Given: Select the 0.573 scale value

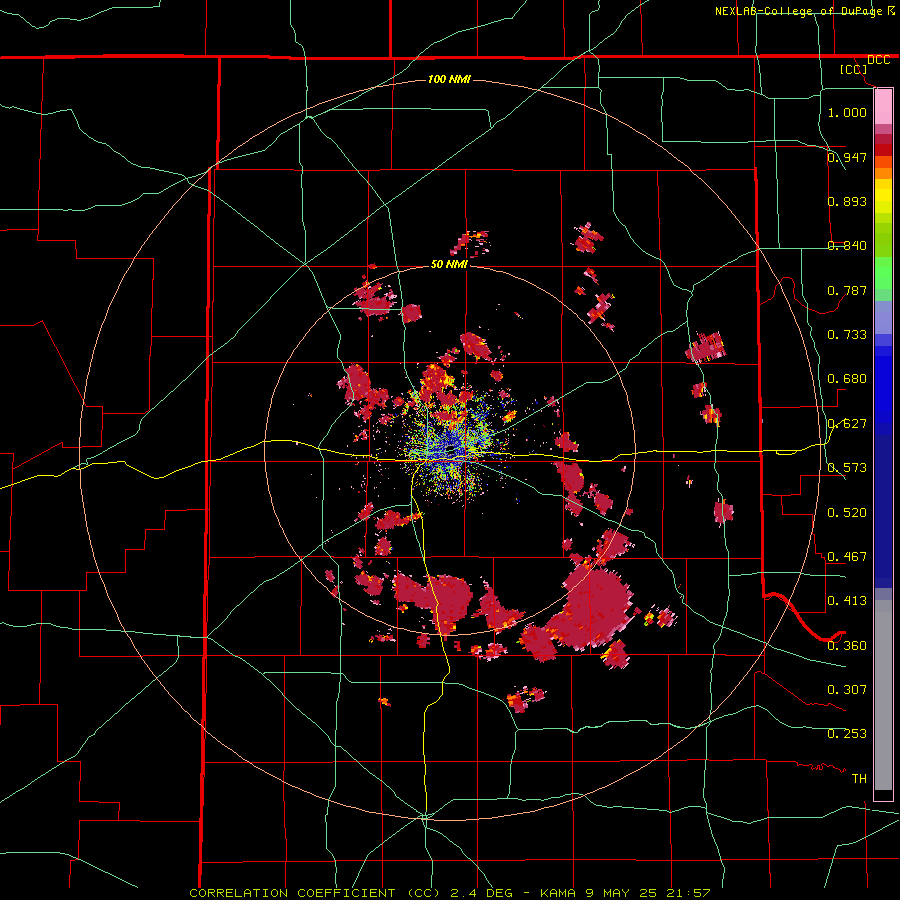Looking at the screenshot, I should tap(847, 467).
